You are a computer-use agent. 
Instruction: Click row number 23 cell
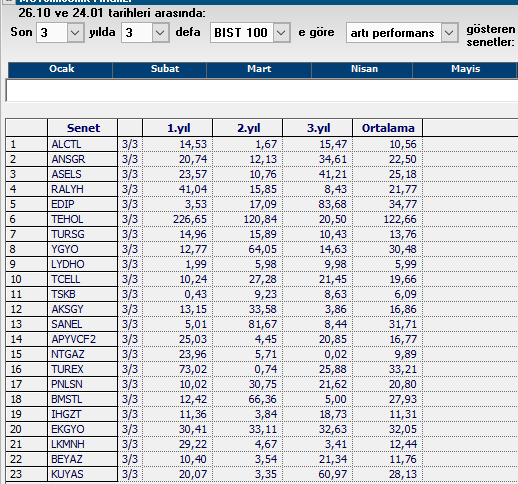coord(27,474)
